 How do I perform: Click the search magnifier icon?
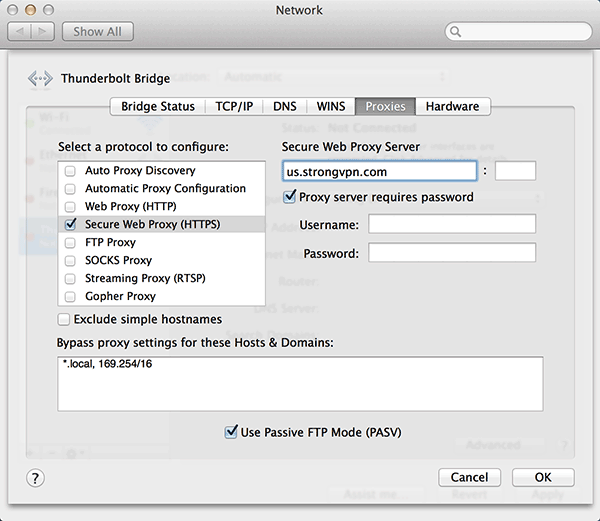pyautogui.click(x=455, y=31)
